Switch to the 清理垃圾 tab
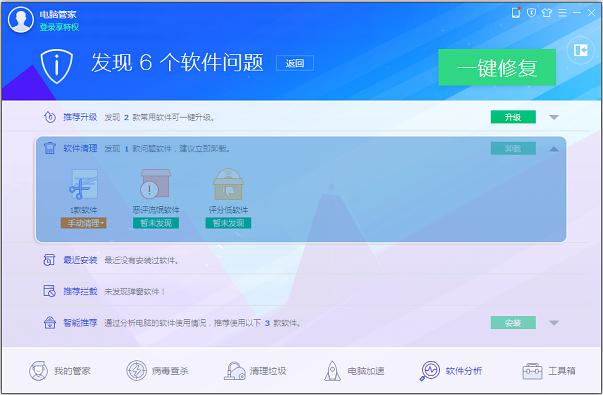The width and height of the screenshot is (603, 395). (x=255, y=371)
